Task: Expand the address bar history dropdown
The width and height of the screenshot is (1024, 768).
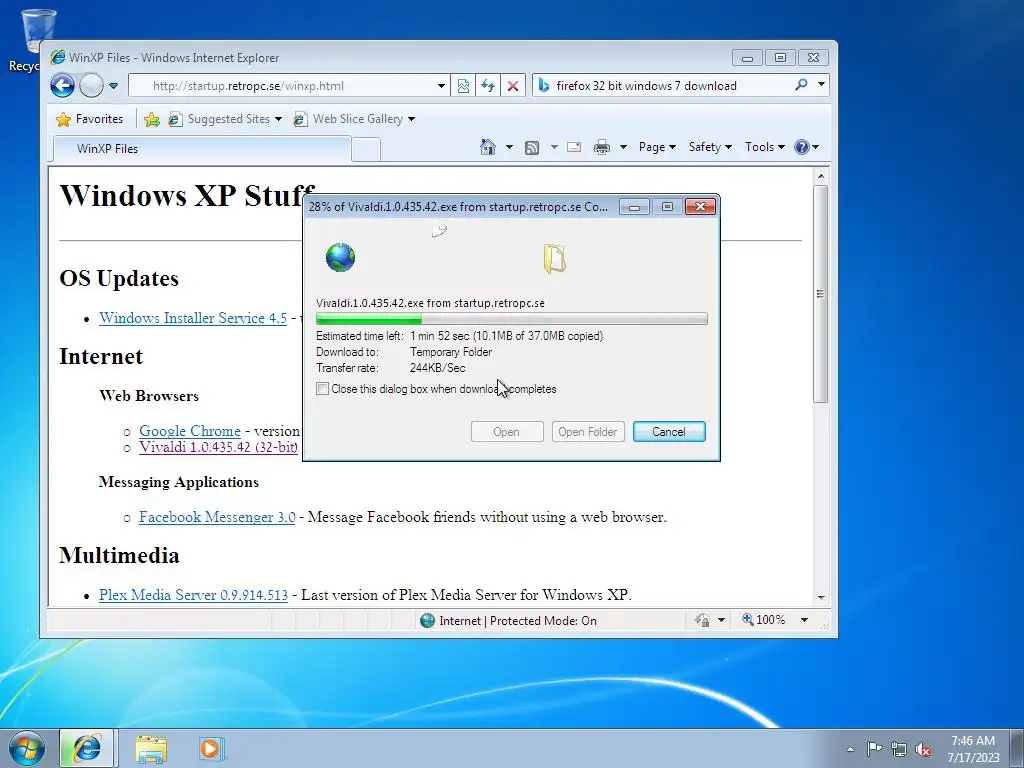Action: point(441,86)
